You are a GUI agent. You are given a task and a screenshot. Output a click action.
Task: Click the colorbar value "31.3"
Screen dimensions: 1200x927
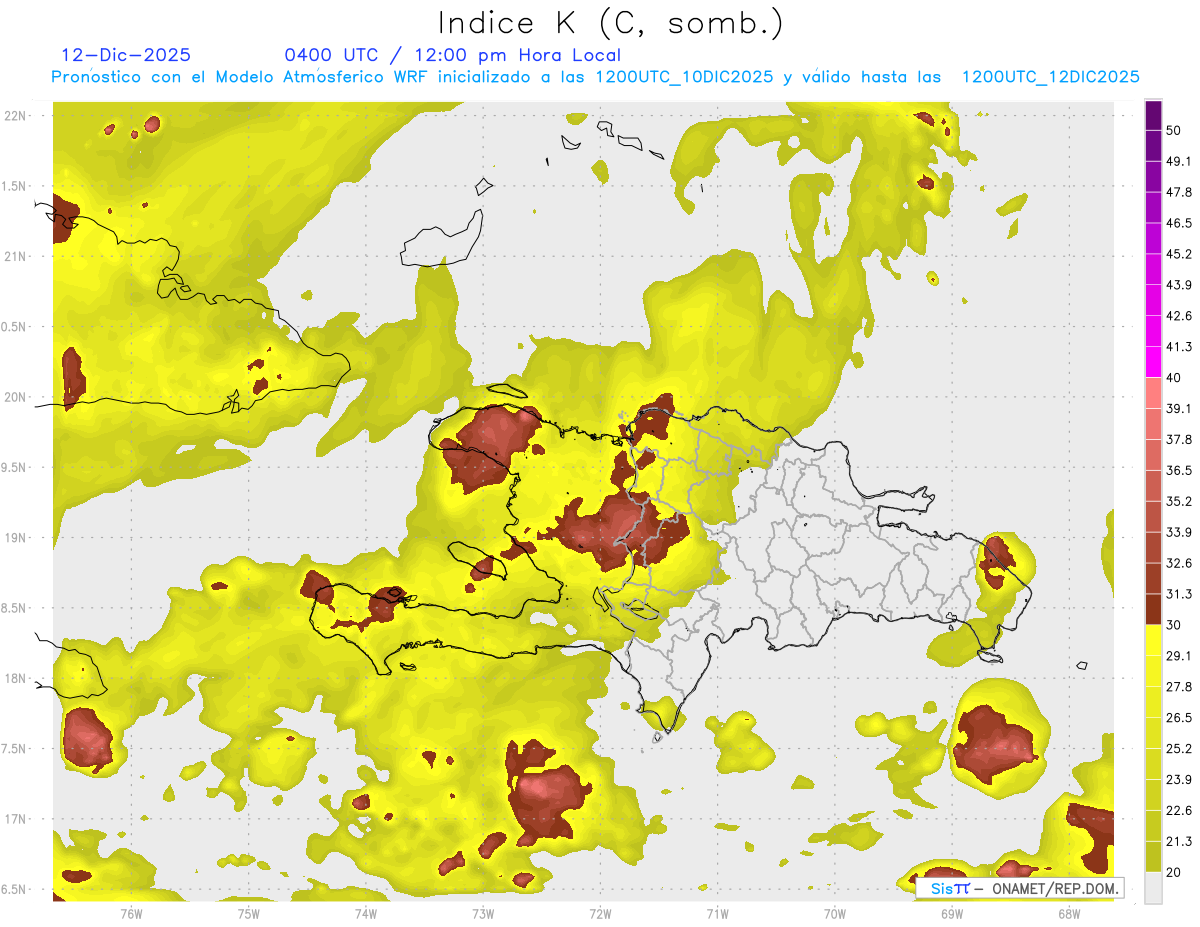[1179, 594]
